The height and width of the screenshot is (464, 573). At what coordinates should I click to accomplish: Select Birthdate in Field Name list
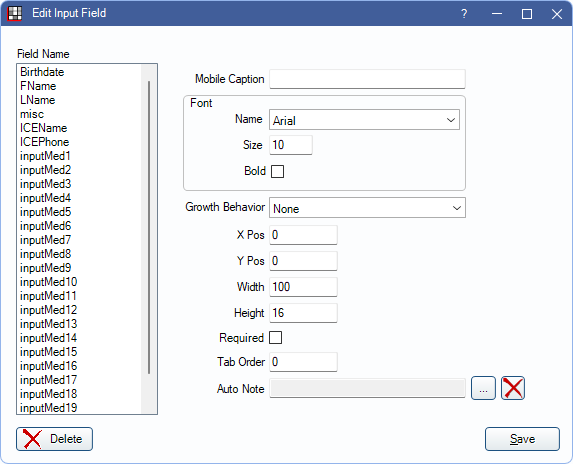pyautogui.click(x=42, y=72)
